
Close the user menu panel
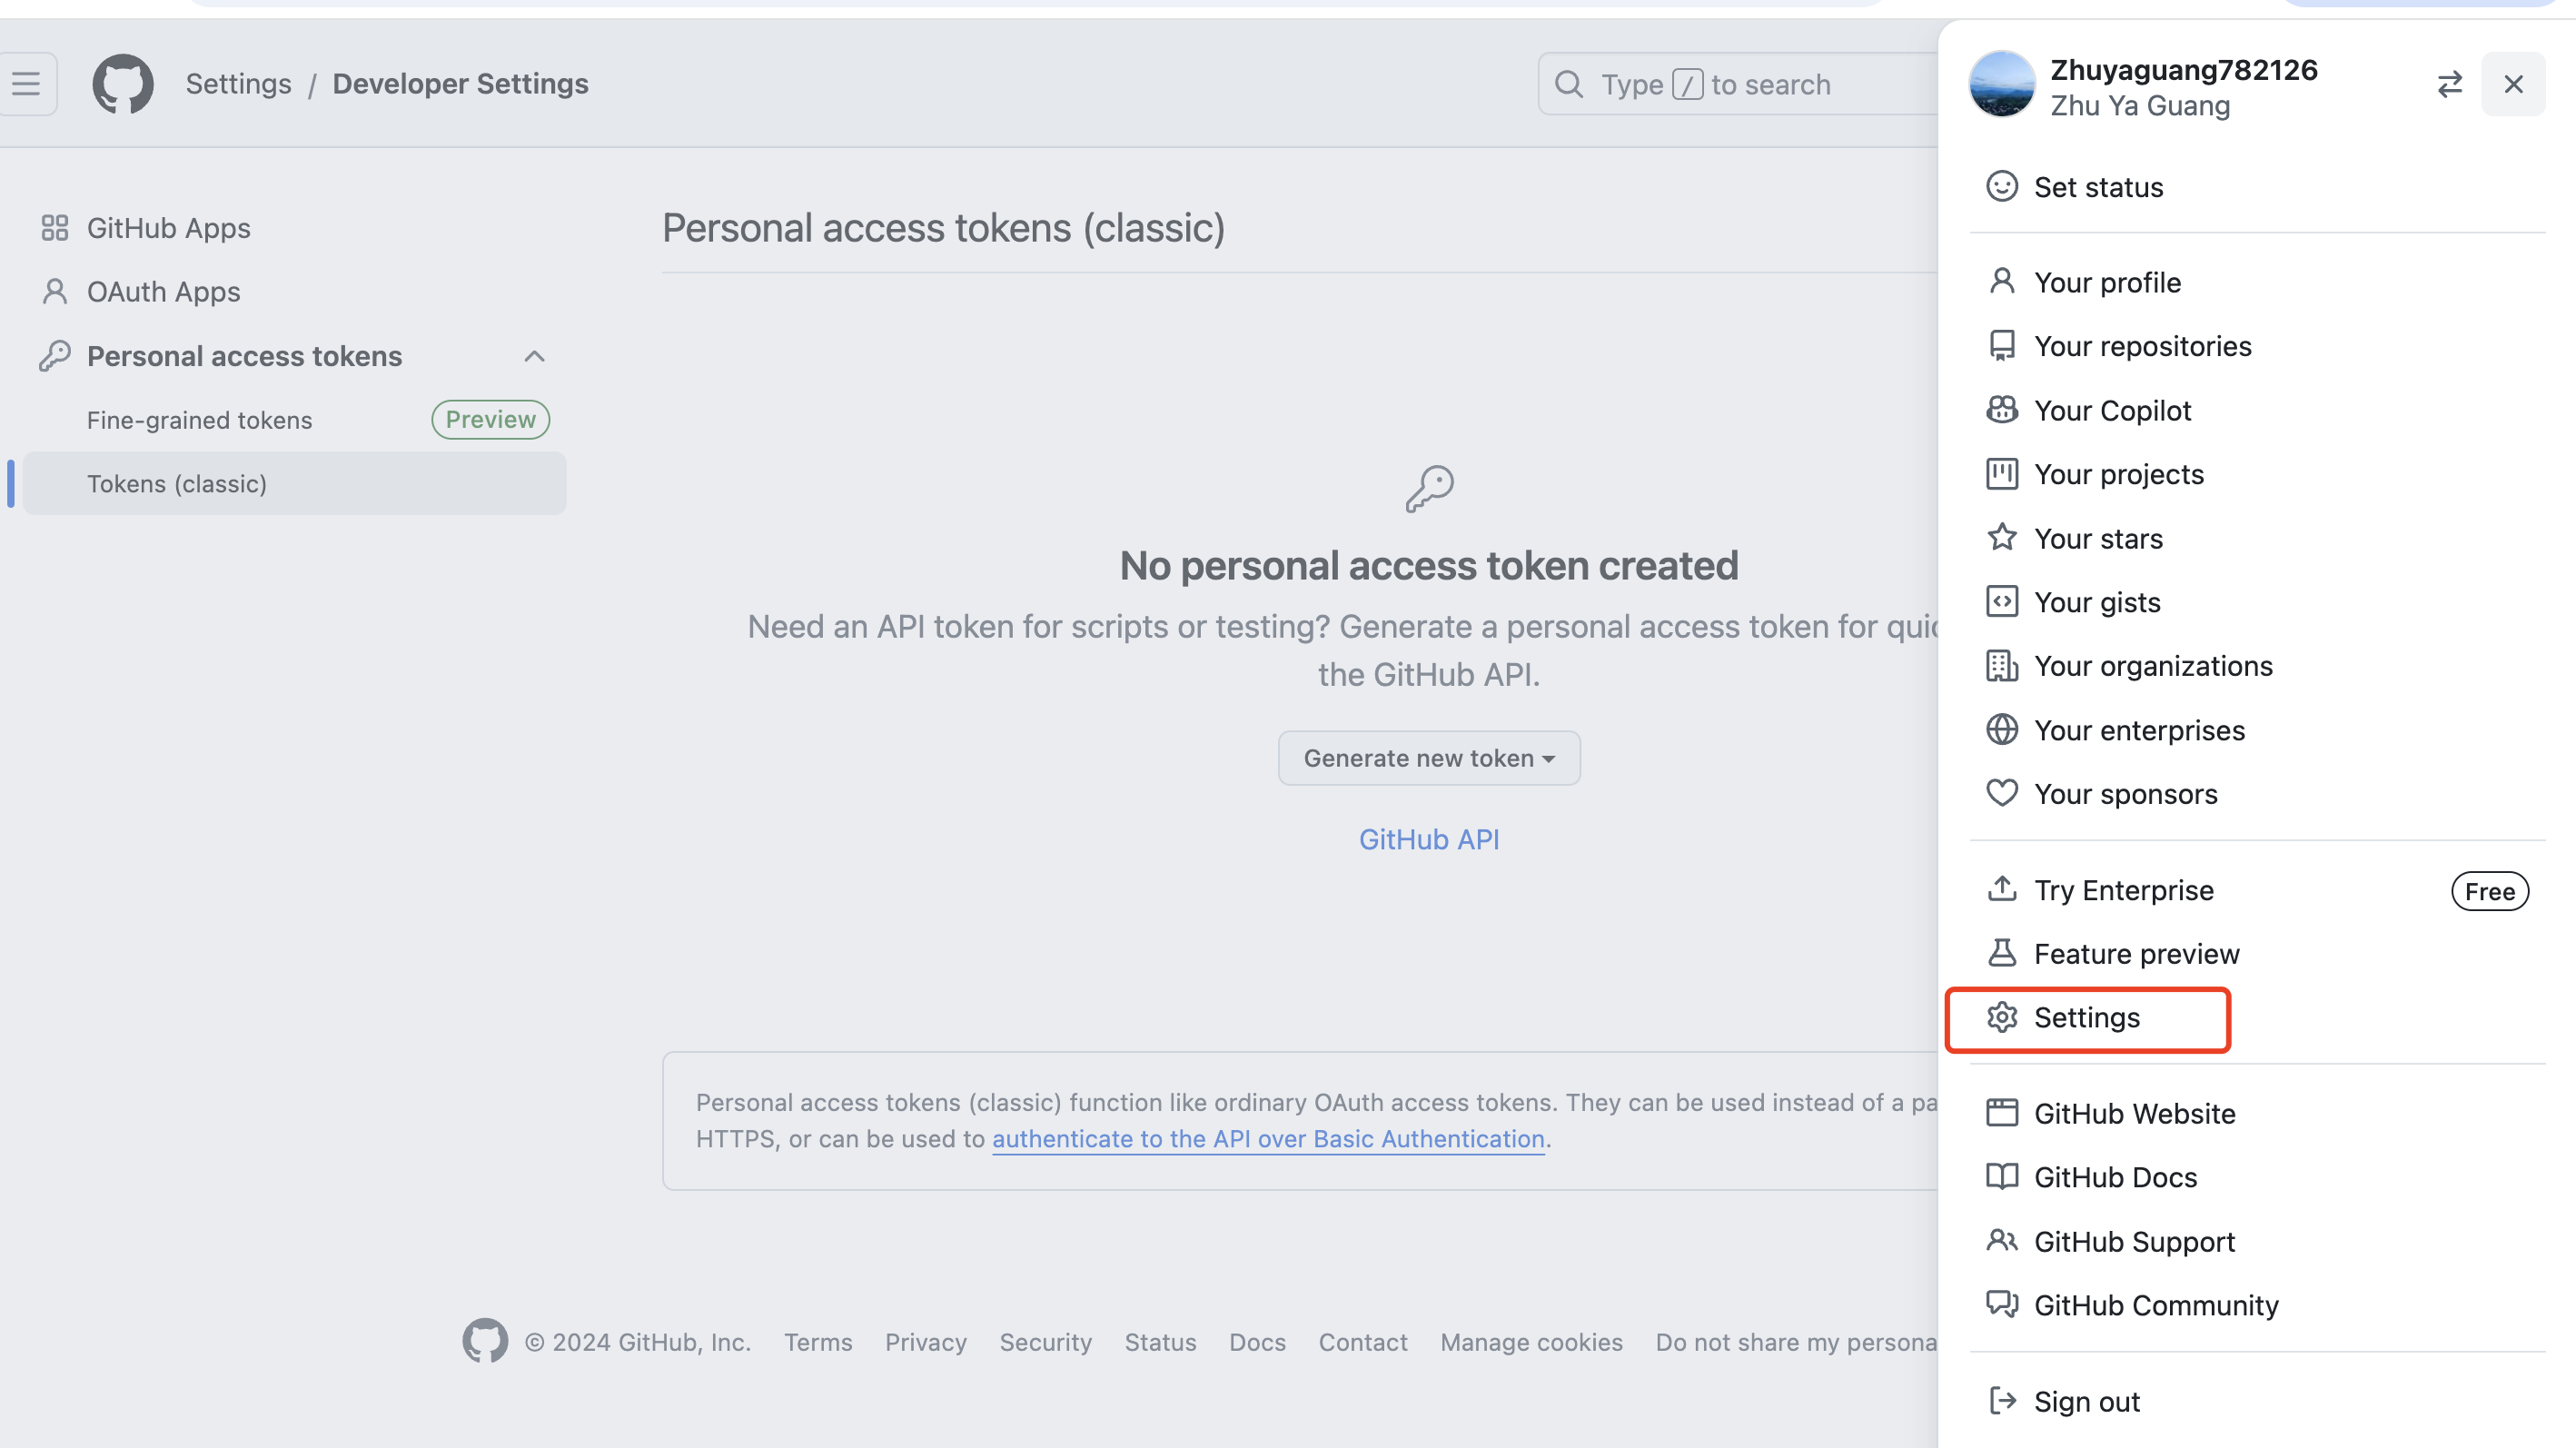2513,84
